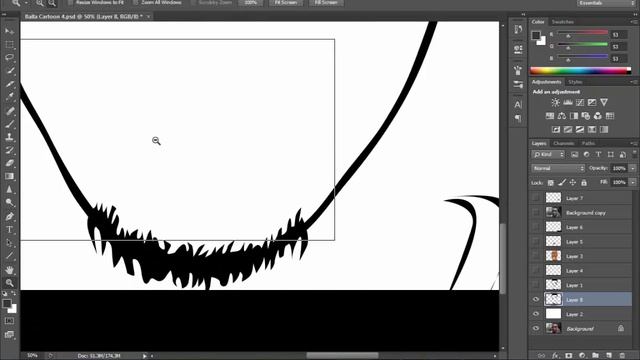The height and width of the screenshot is (360, 640).
Task: Check Resize Windows to Fit
Action: point(70,2)
